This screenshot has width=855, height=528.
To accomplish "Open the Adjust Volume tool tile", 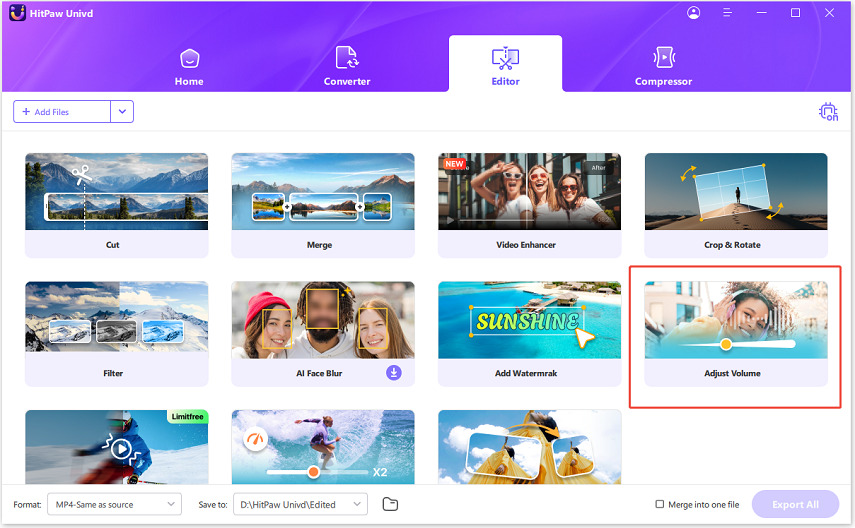I will [735, 334].
